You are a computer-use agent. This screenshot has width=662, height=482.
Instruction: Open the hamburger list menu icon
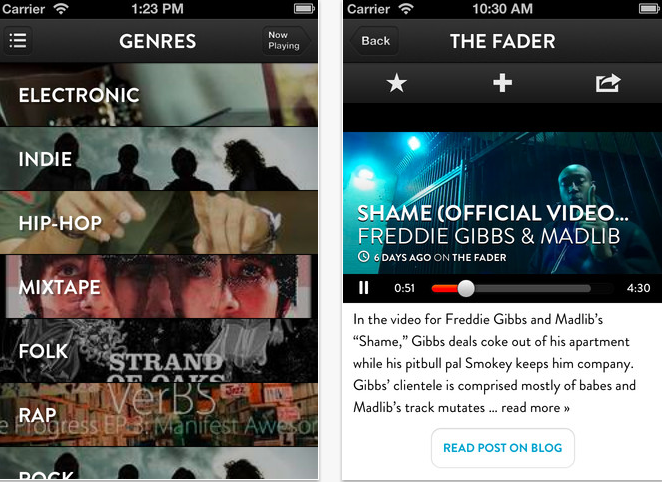pos(17,41)
